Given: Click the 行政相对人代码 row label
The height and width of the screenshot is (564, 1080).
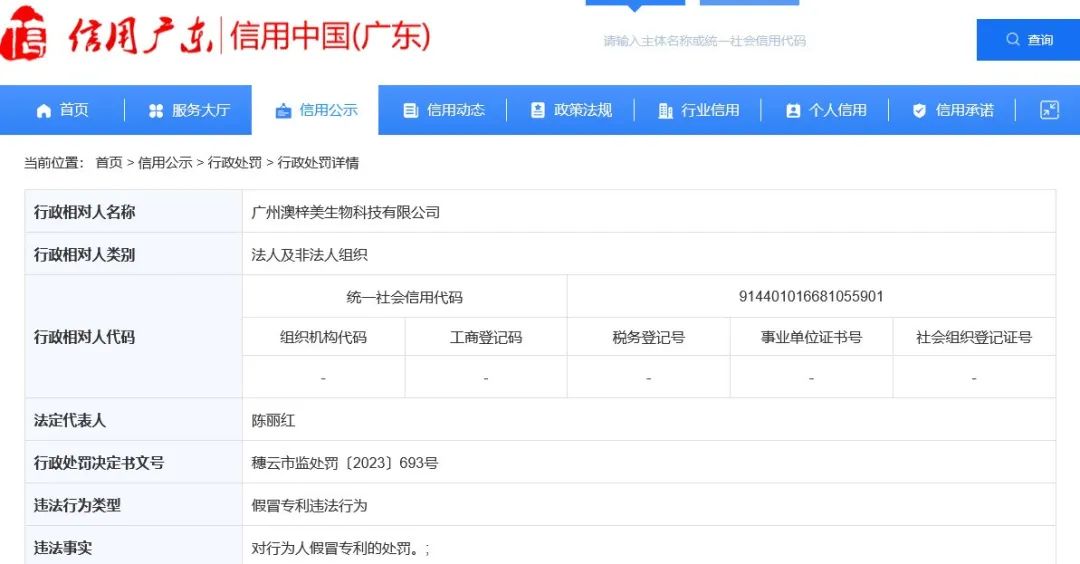Looking at the screenshot, I should (x=84, y=337).
